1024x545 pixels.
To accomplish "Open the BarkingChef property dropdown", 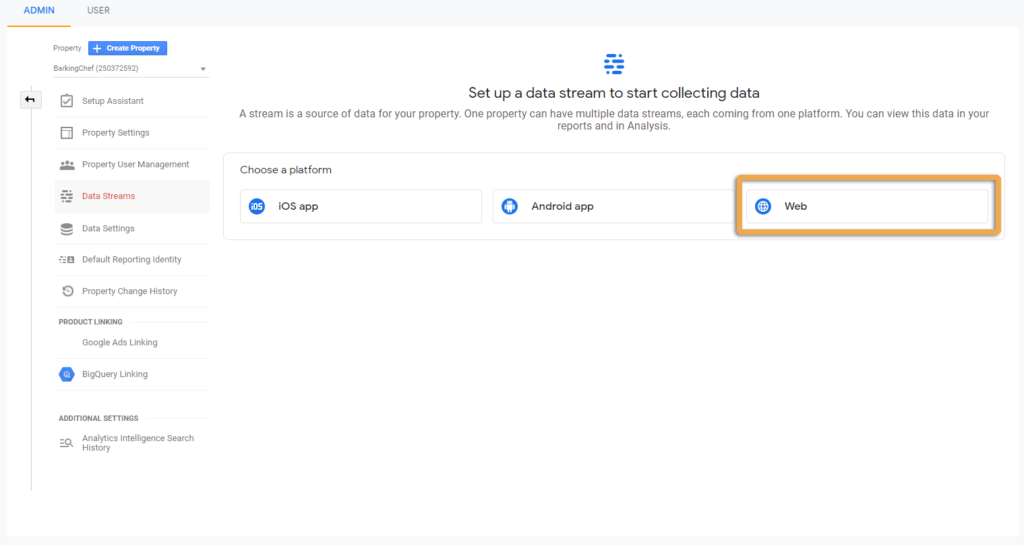I will (x=131, y=69).
